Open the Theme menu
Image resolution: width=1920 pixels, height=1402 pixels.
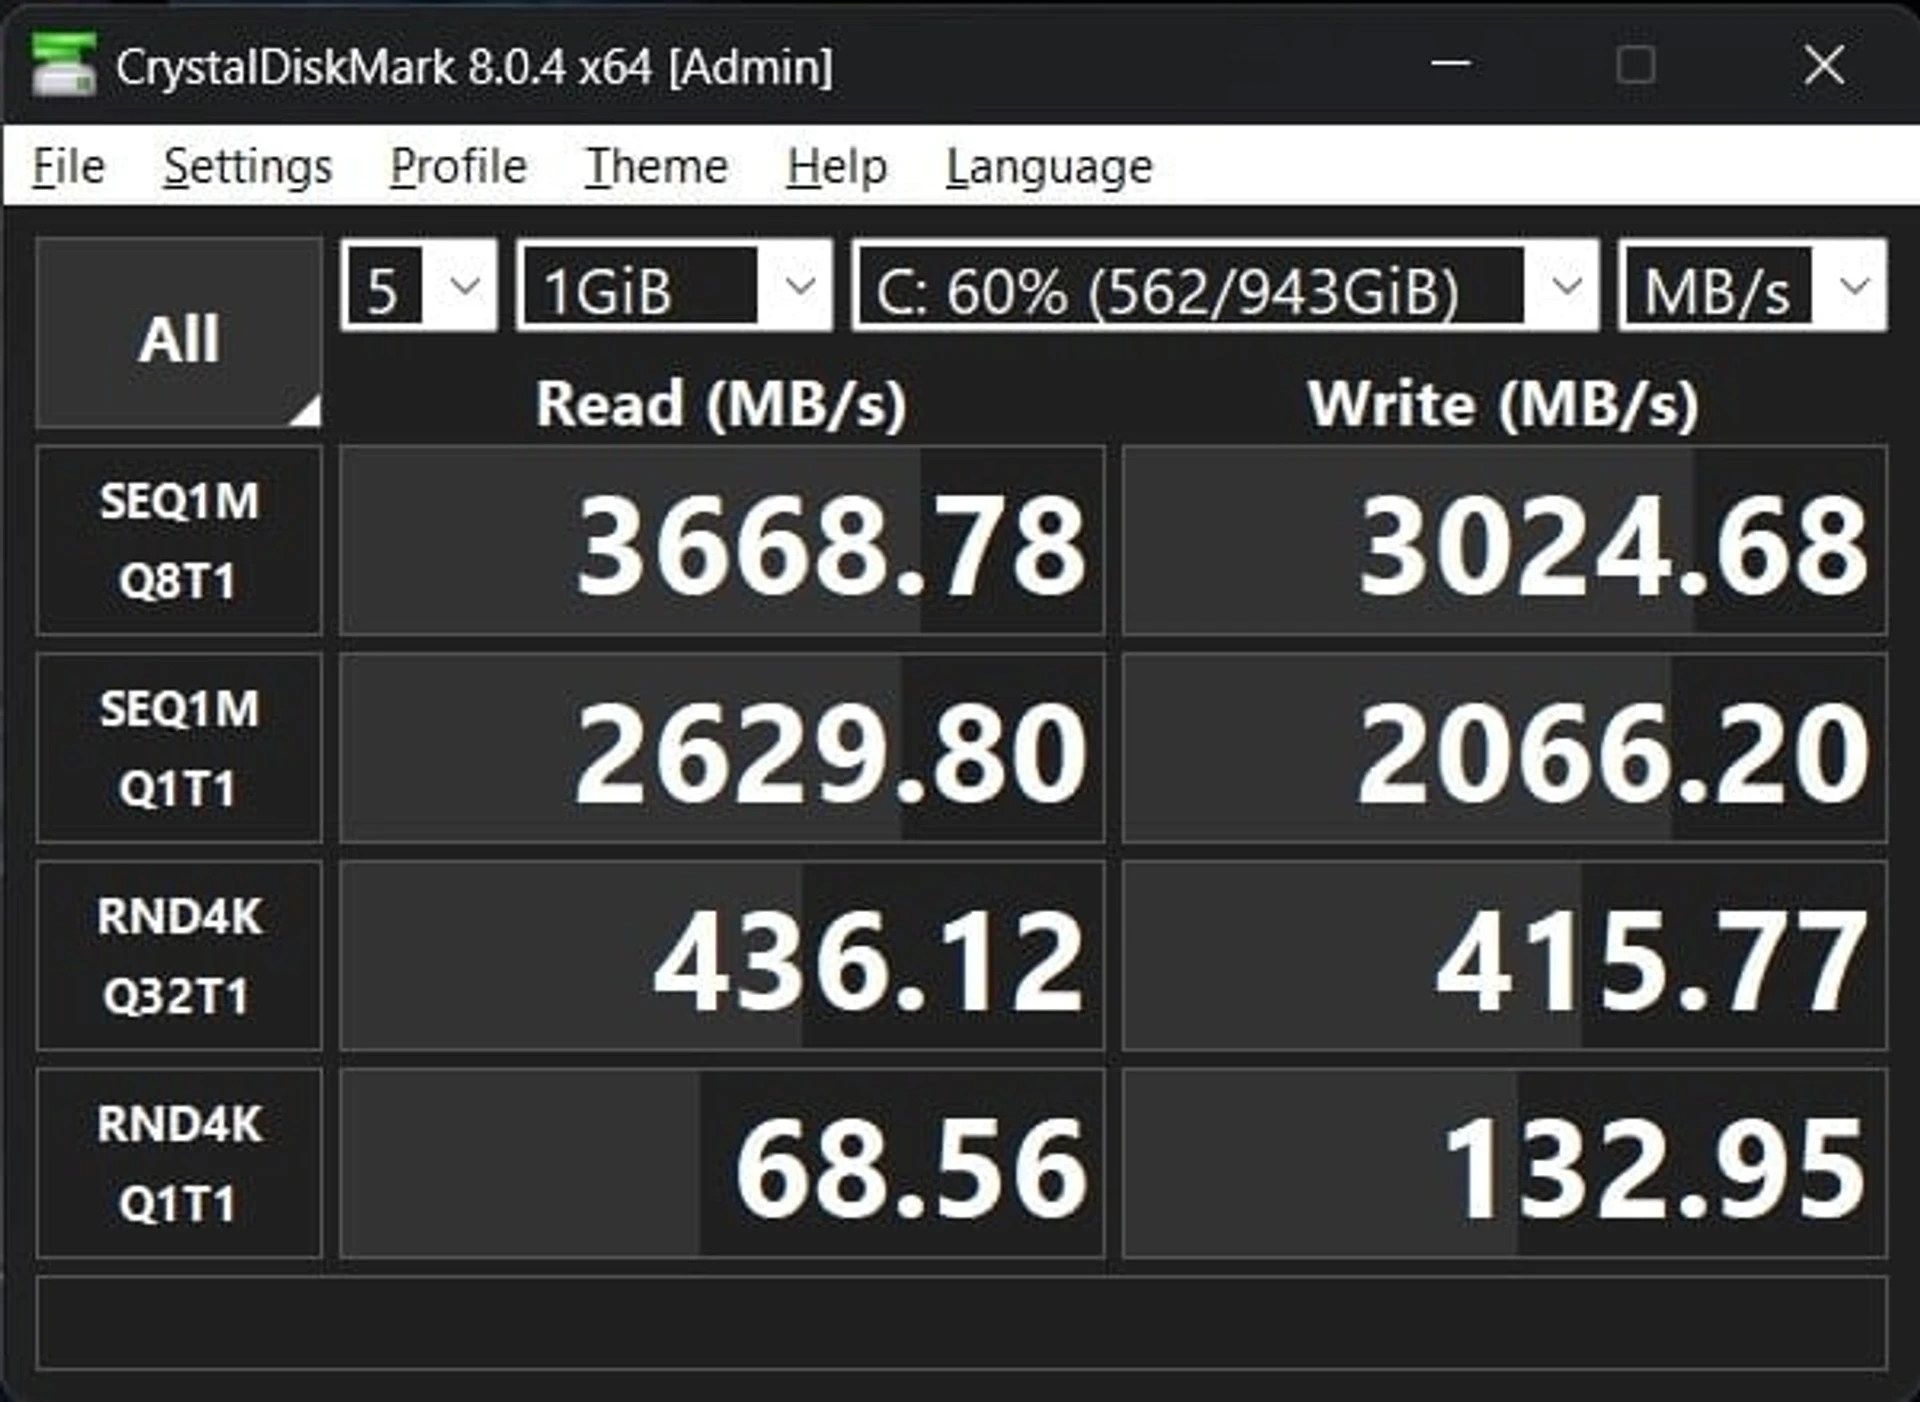click(656, 166)
